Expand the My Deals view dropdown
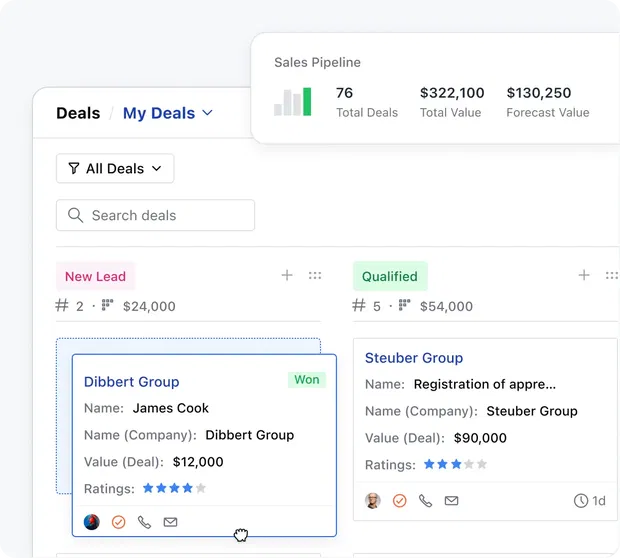Viewport: 620px width, 558px height. pos(168,113)
